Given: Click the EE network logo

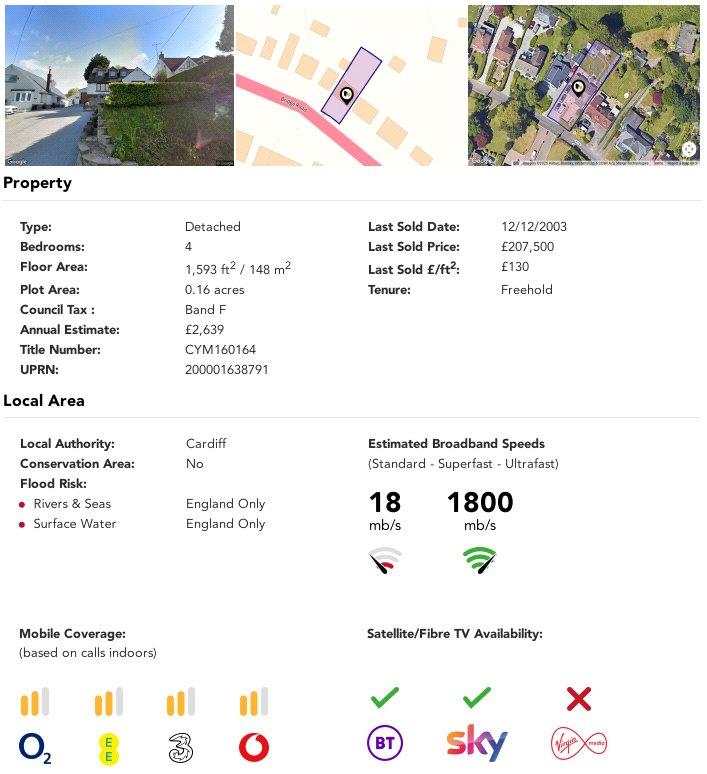Looking at the screenshot, I should click(108, 749).
